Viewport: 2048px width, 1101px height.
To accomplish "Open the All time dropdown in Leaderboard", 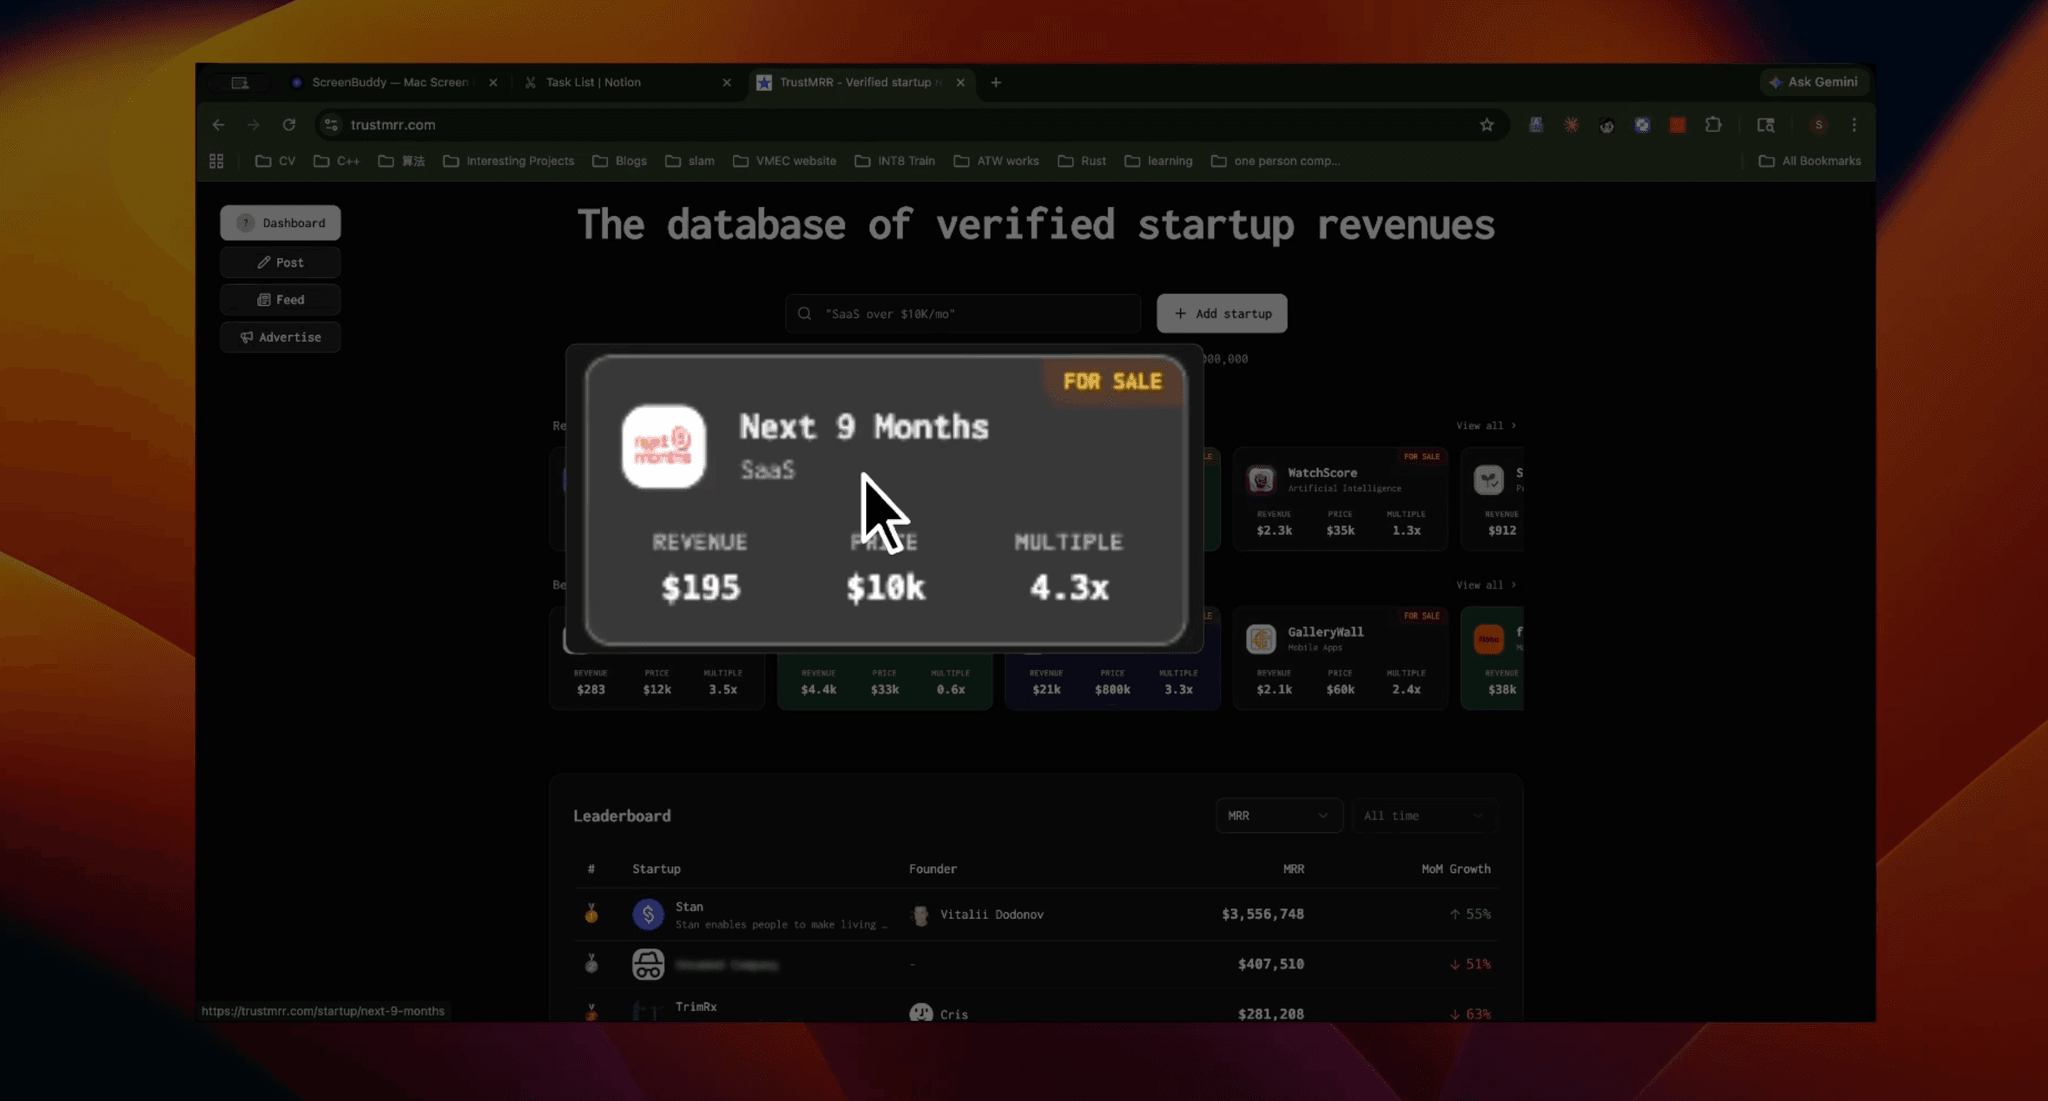I will [1424, 816].
